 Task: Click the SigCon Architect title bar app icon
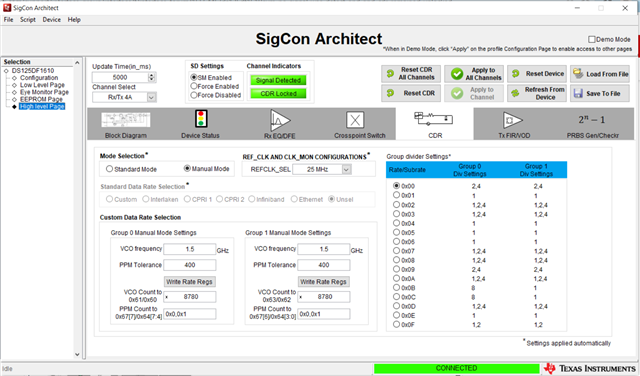(7, 8)
